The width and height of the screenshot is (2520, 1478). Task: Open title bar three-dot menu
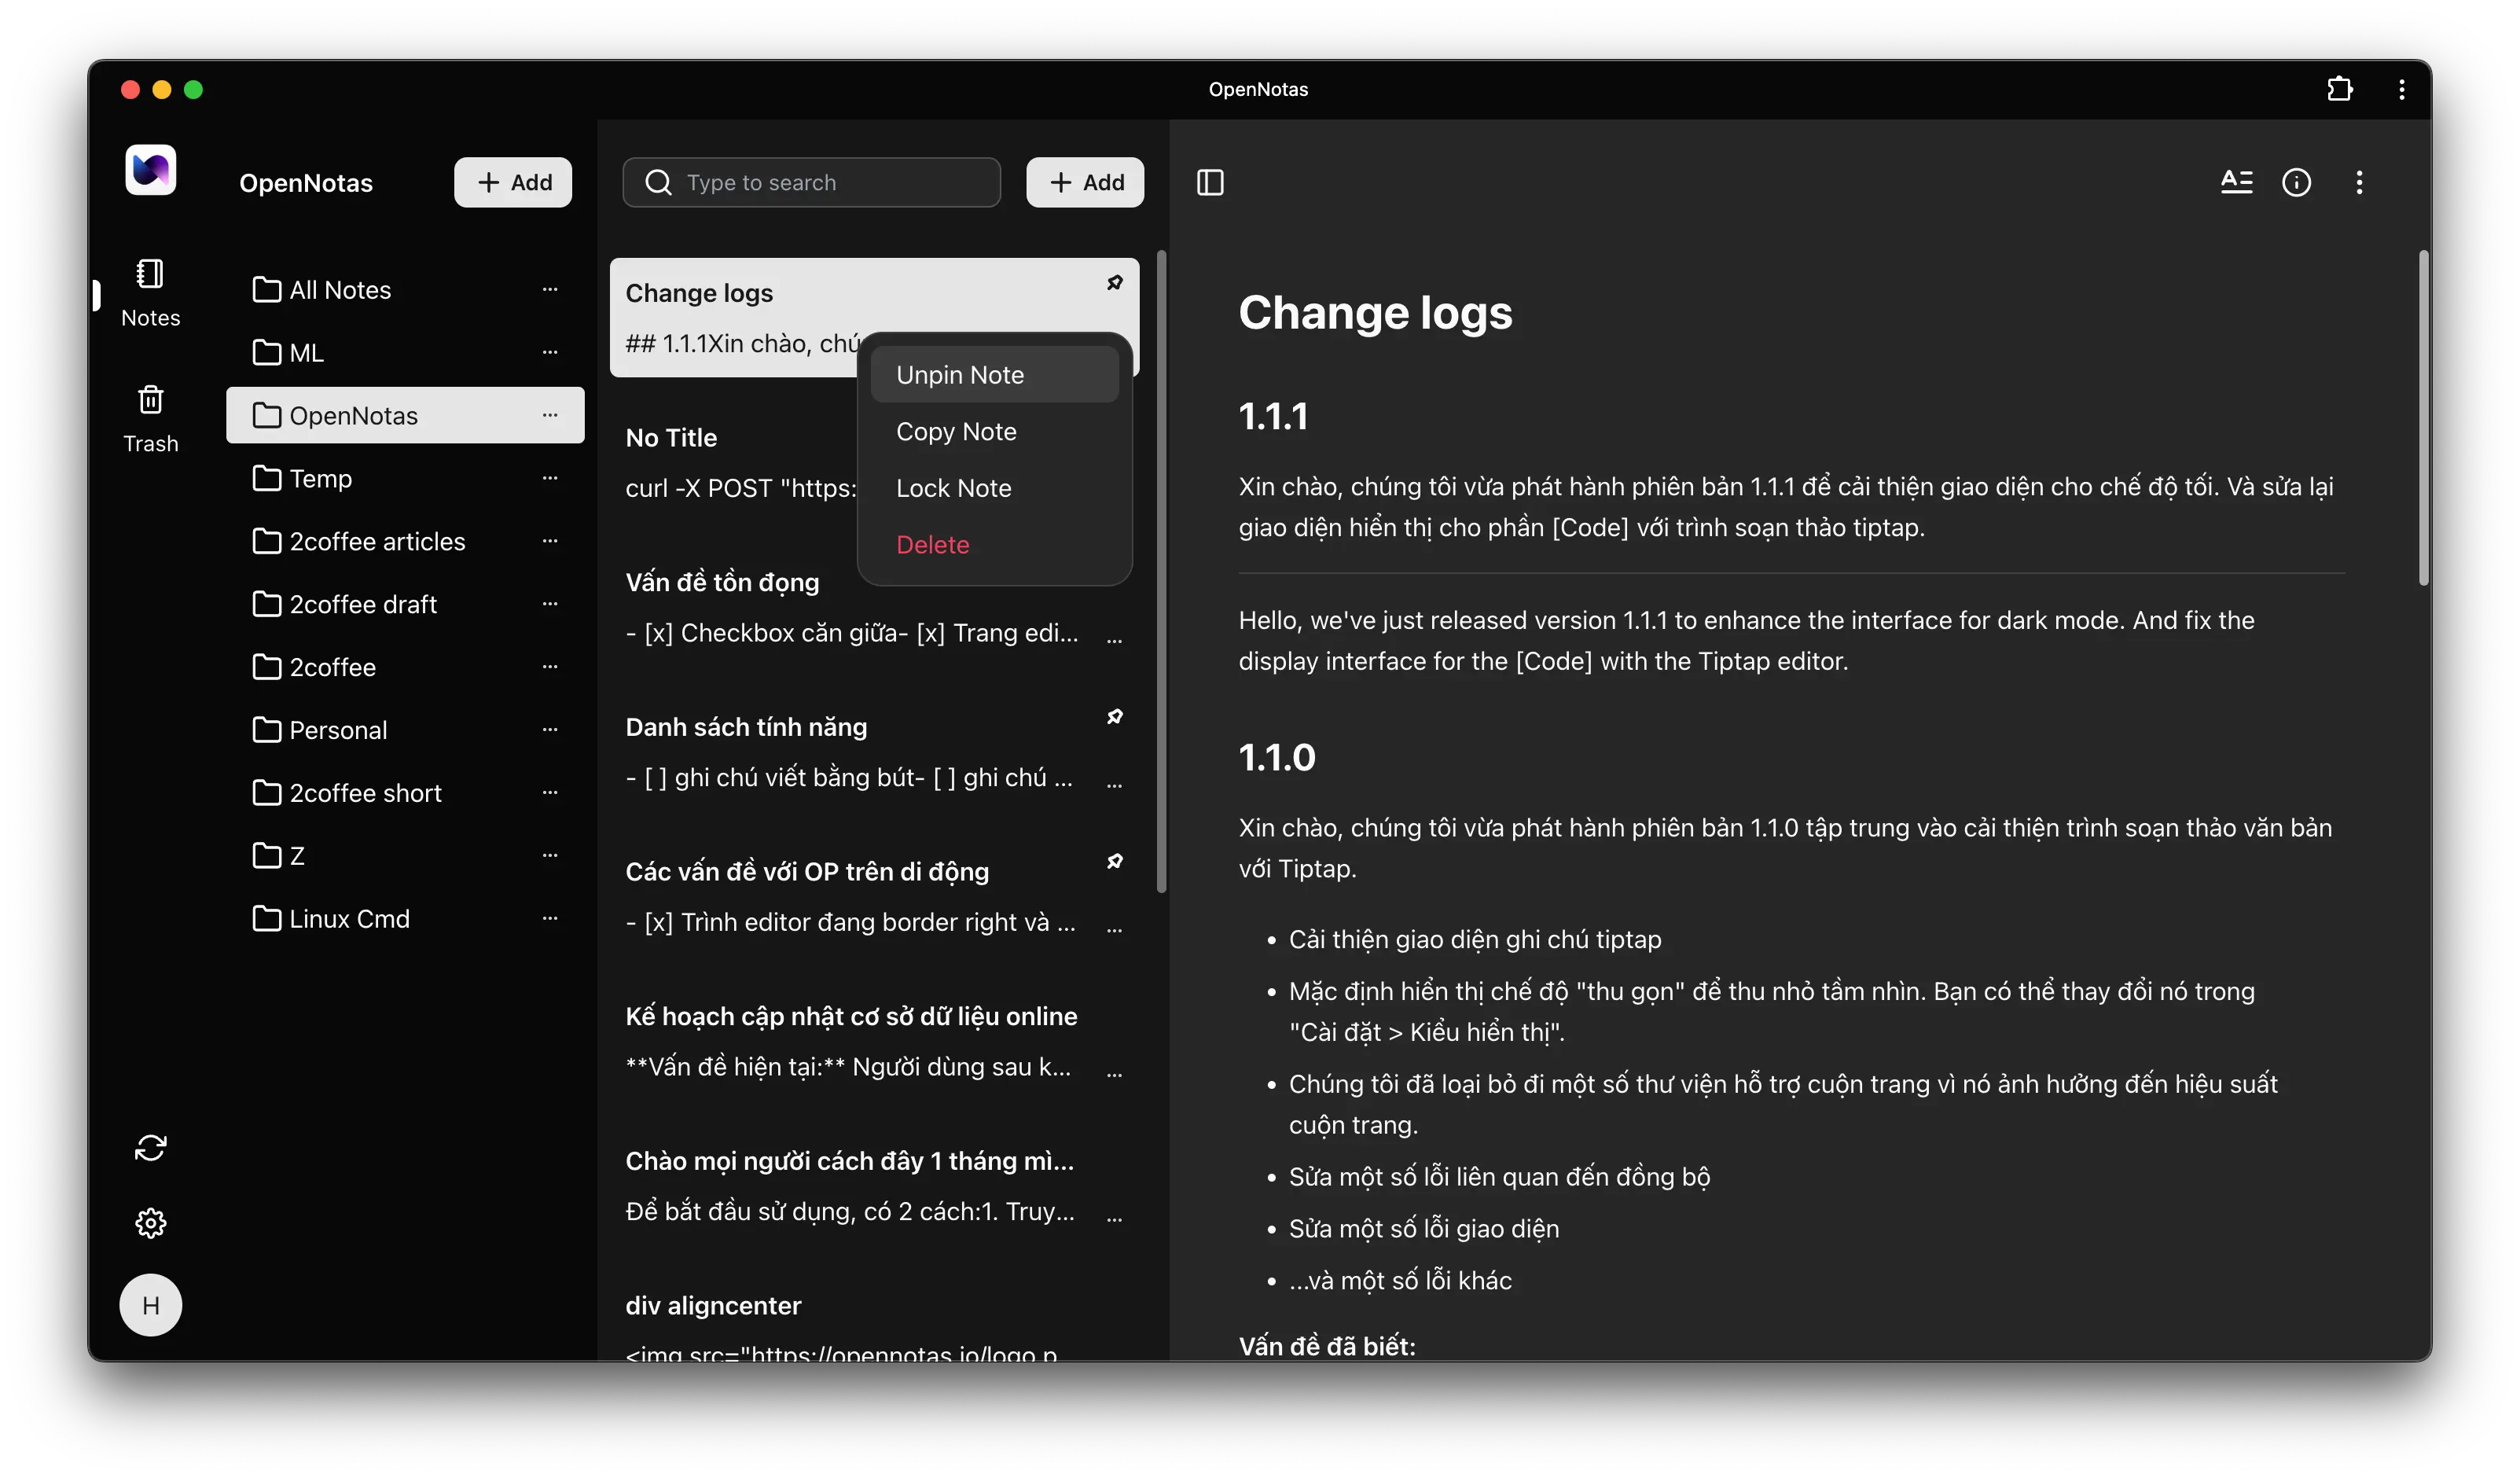click(2401, 89)
